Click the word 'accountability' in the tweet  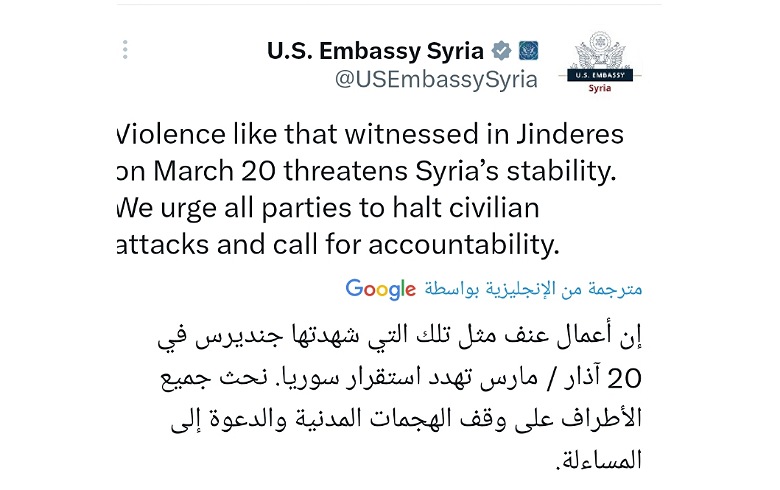[x=484, y=243]
